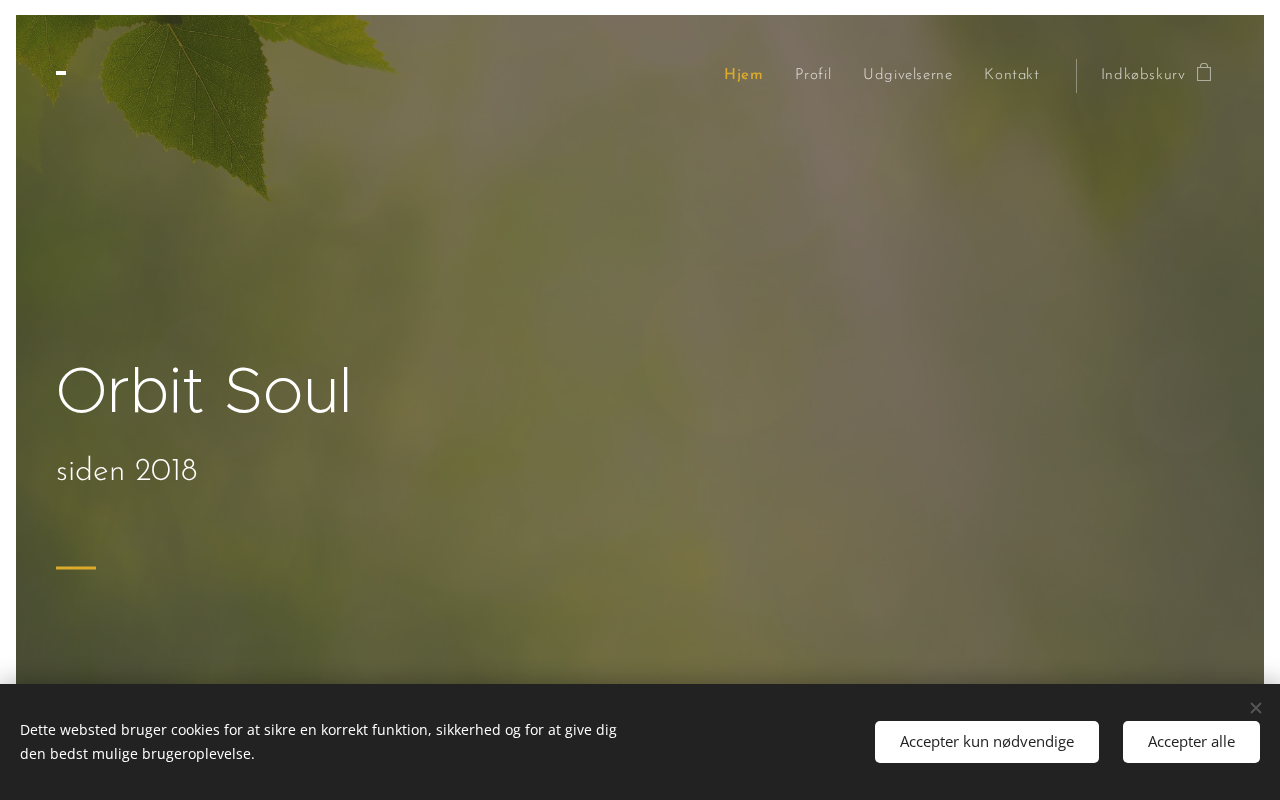Go to the Hjem menu item
The height and width of the screenshot is (800, 1280).
point(744,75)
